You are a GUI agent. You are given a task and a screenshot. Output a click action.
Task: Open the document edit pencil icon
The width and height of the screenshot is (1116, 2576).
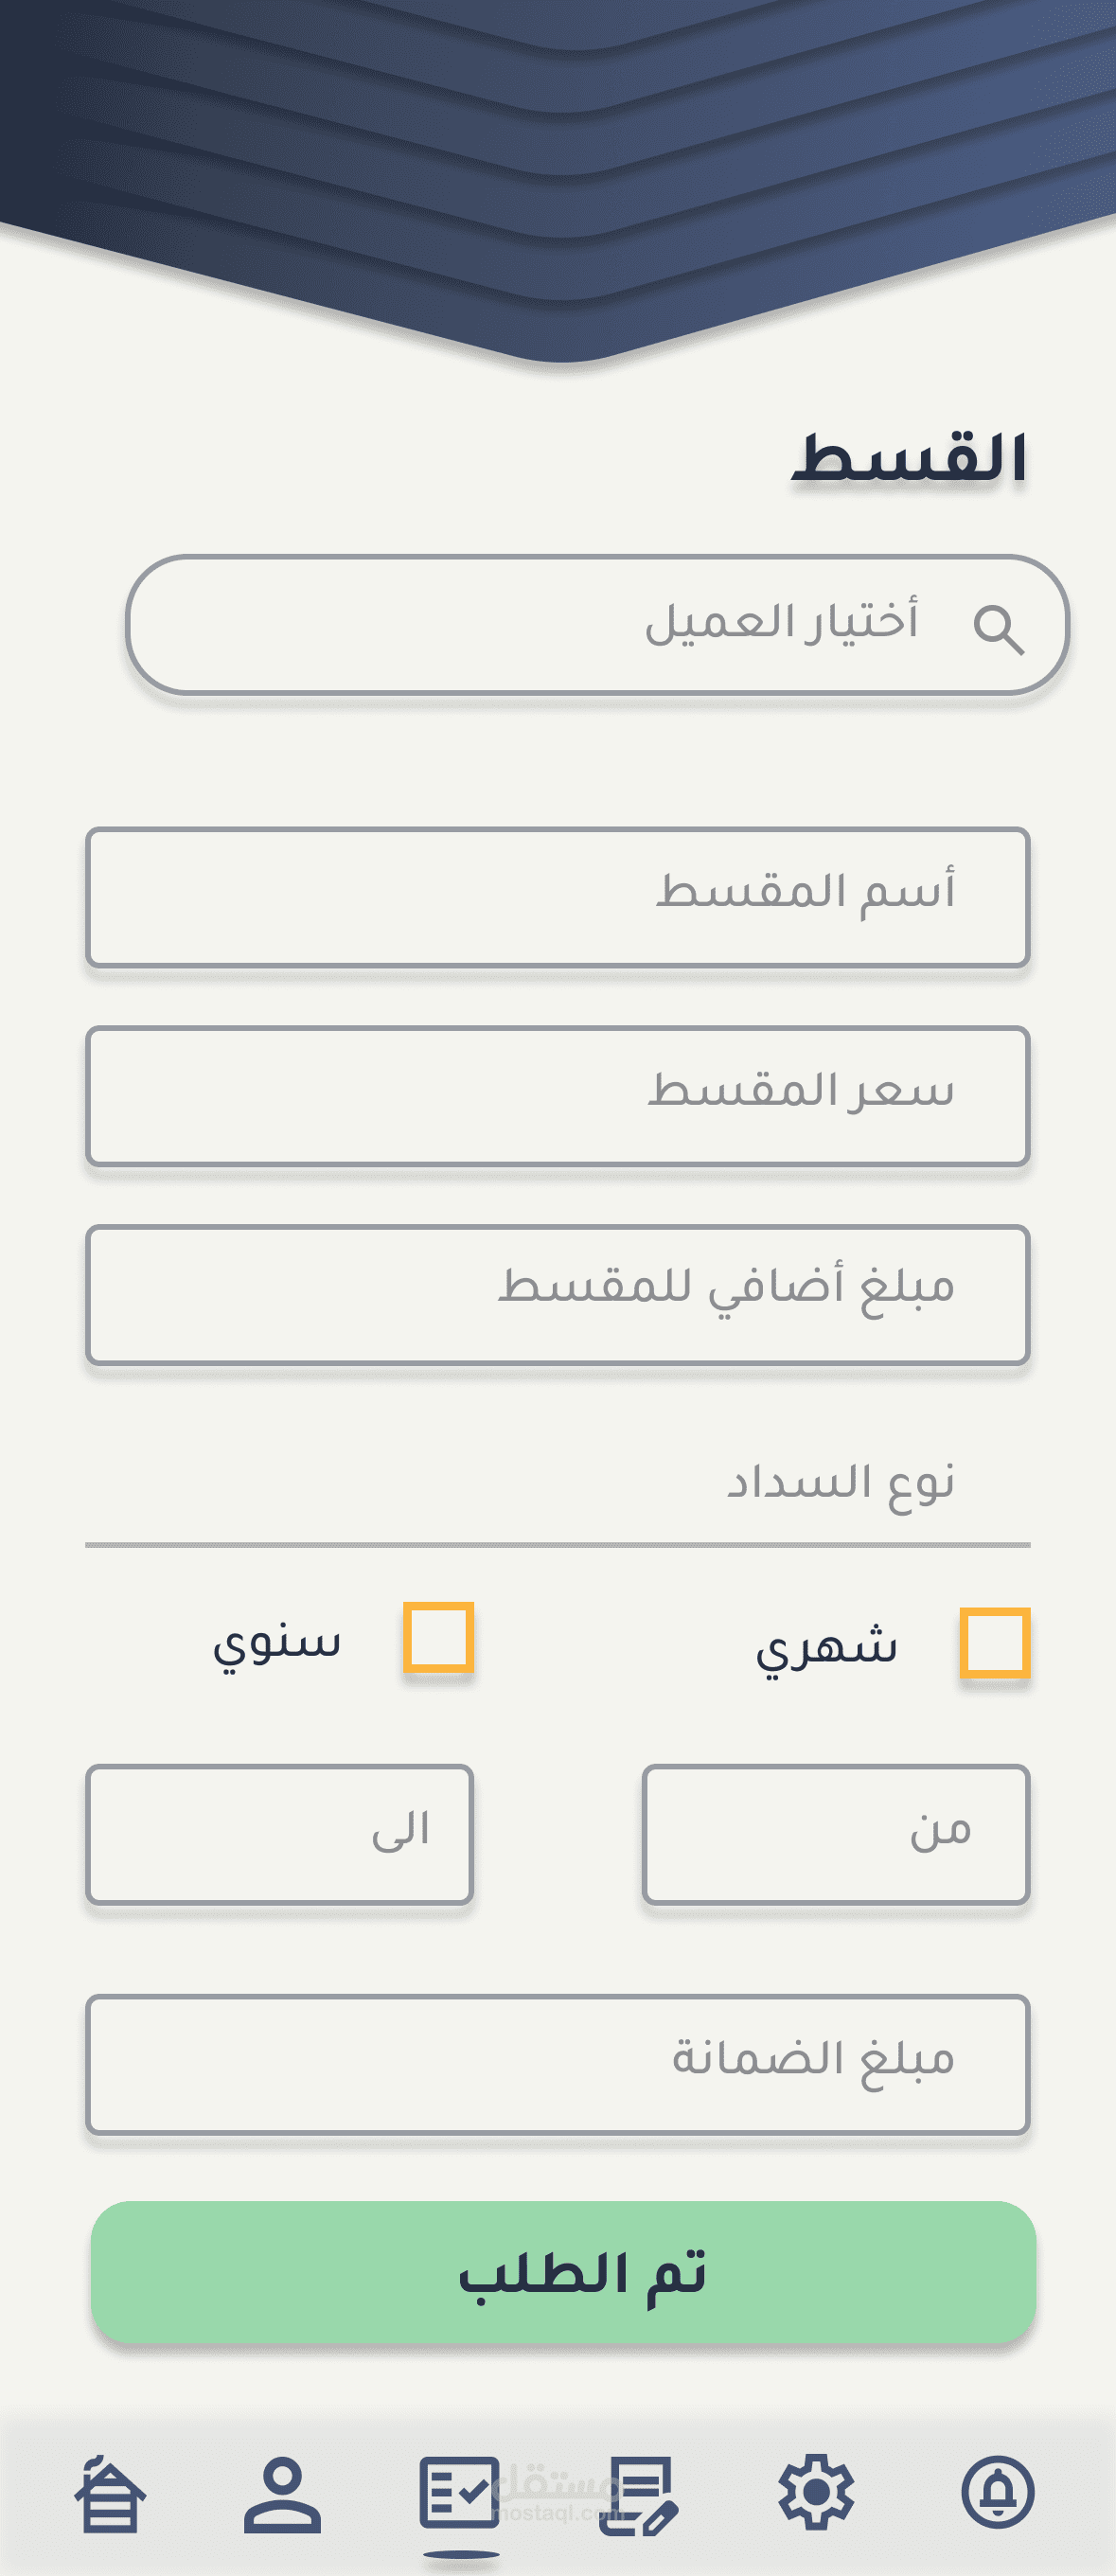638,2495
